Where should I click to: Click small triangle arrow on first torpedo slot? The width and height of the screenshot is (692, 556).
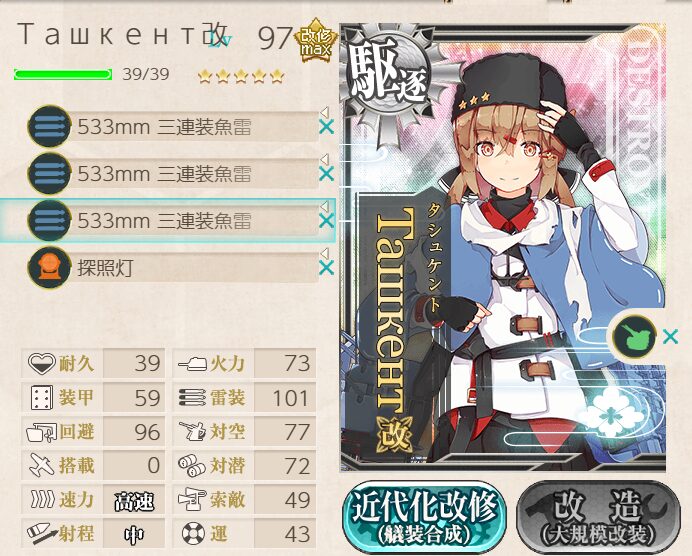pos(325,111)
